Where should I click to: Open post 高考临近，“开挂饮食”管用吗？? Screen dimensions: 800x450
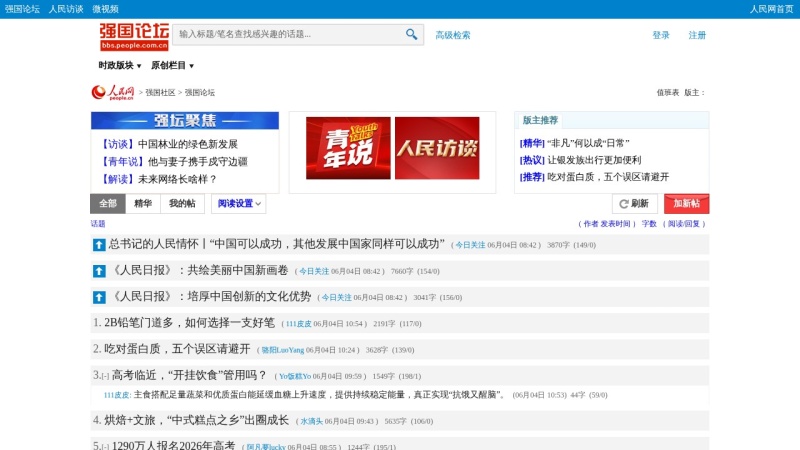point(189,375)
